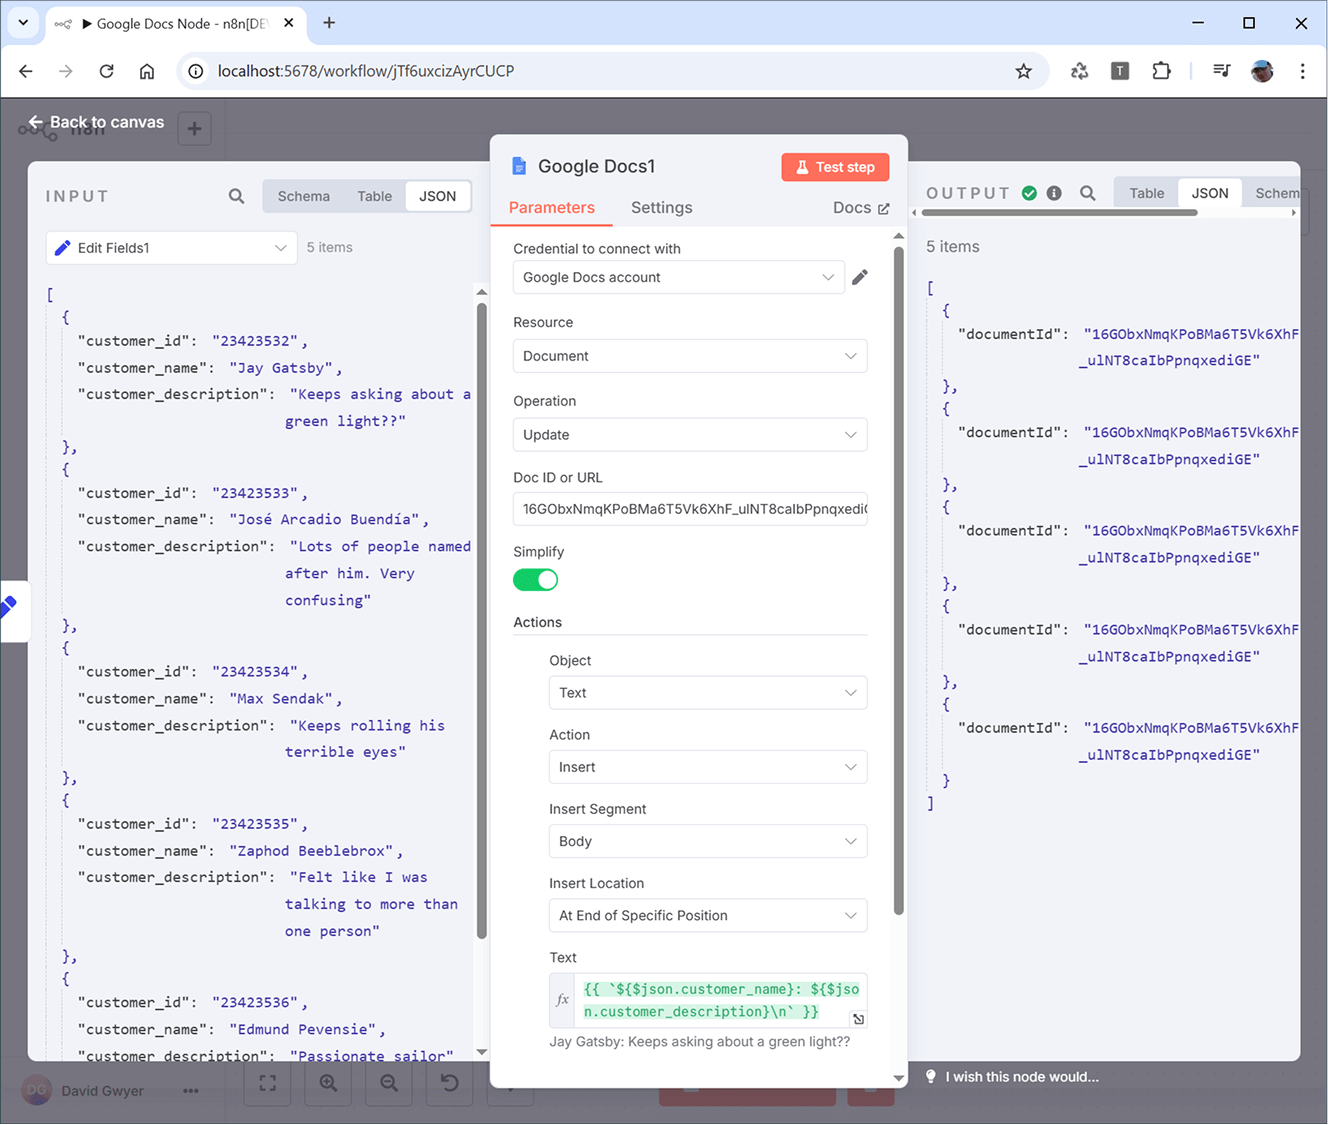Click the parameters panel vertical scrollbar
The height and width of the screenshot is (1125, 1328).
point(898,580)
